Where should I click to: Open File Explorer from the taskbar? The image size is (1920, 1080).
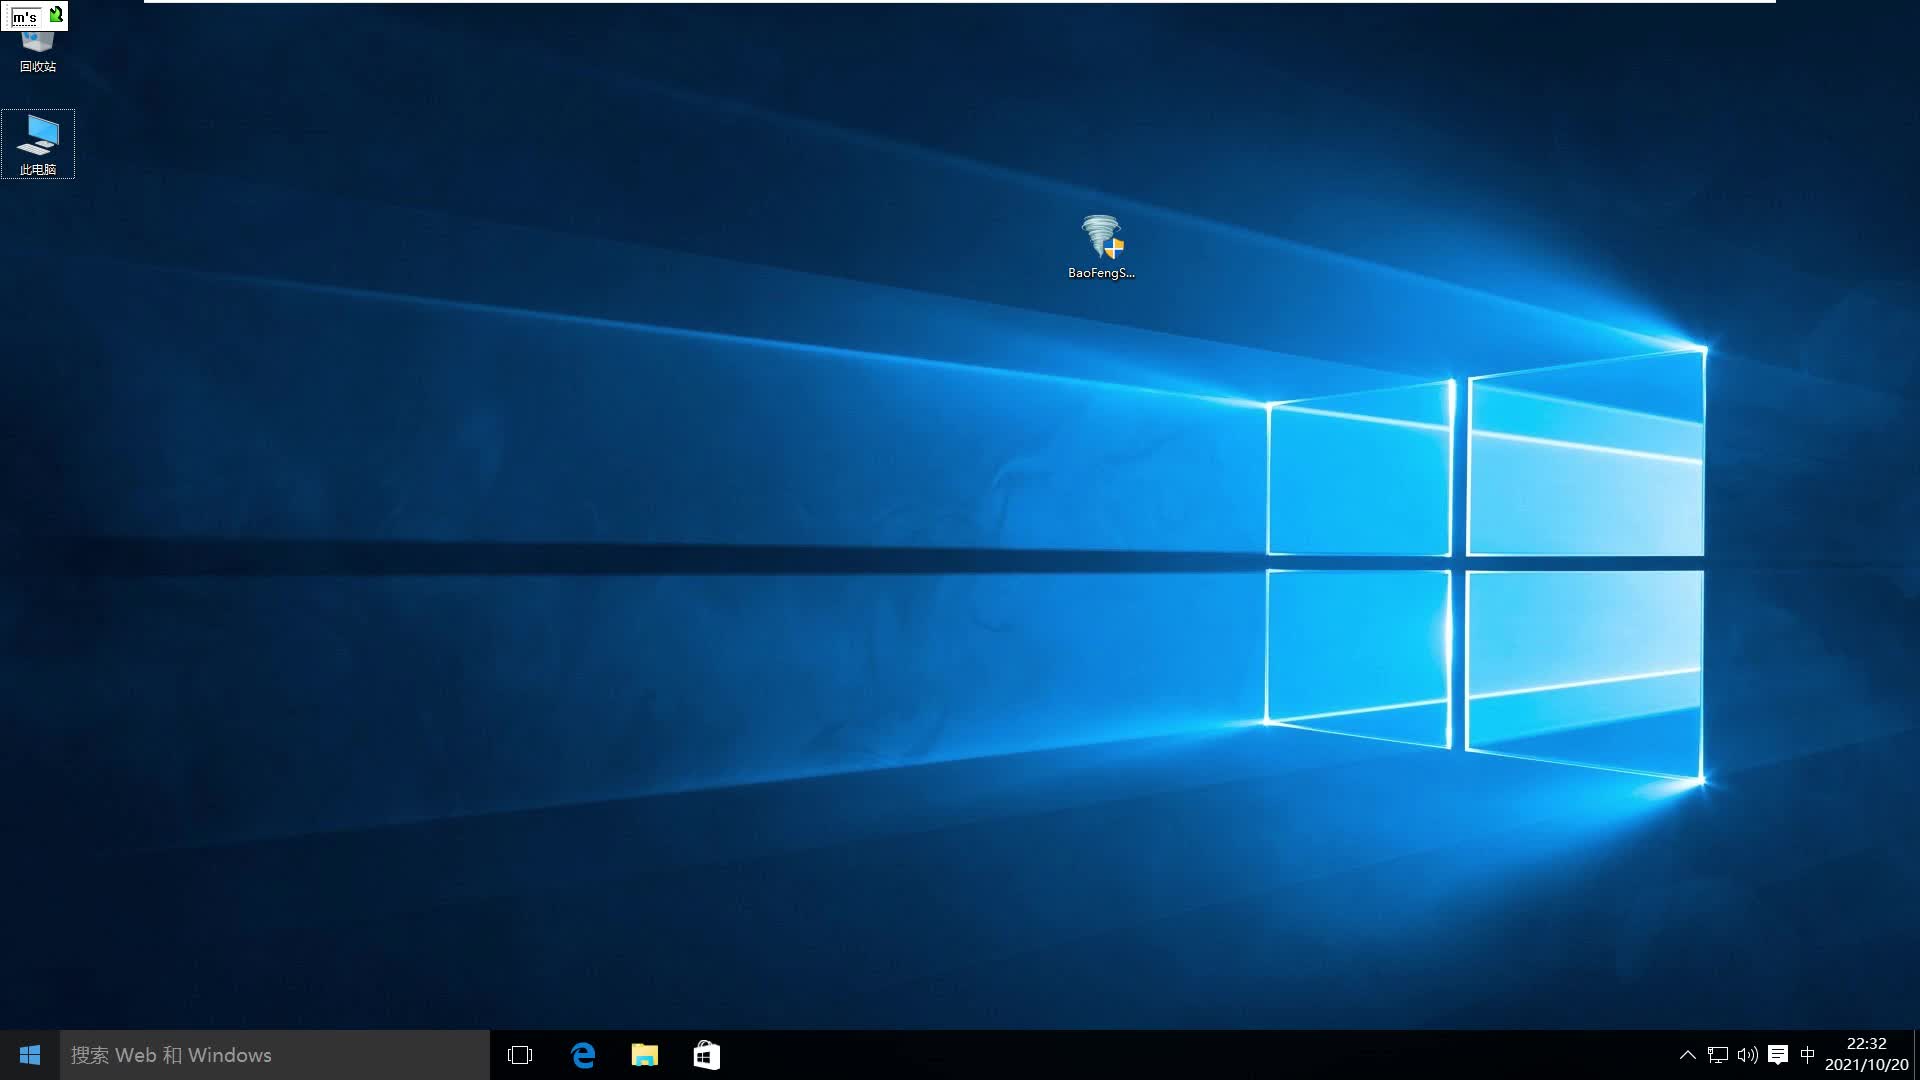(645, 1055)
